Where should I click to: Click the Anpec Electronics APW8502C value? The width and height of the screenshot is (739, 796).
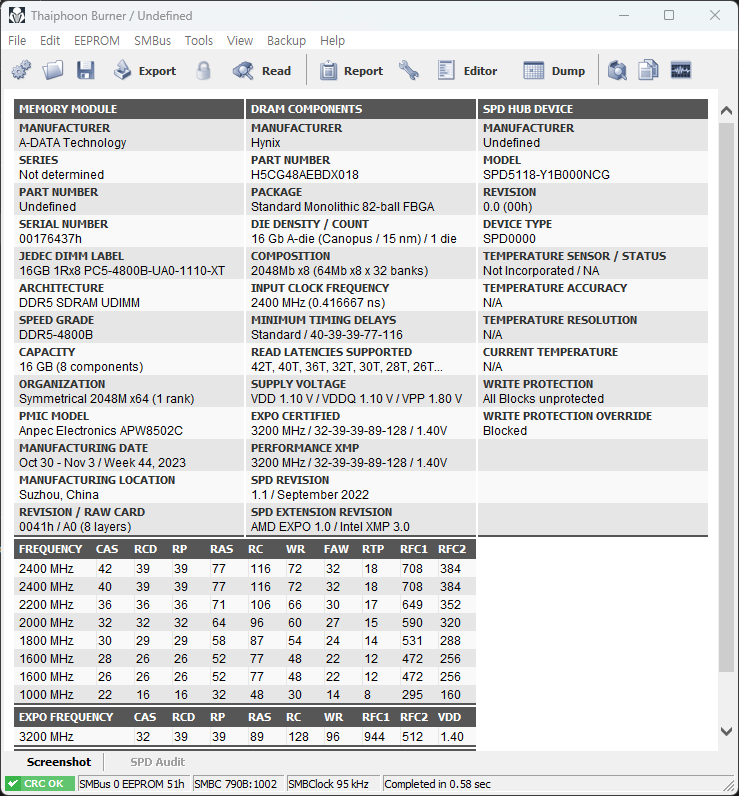[101, 430]
